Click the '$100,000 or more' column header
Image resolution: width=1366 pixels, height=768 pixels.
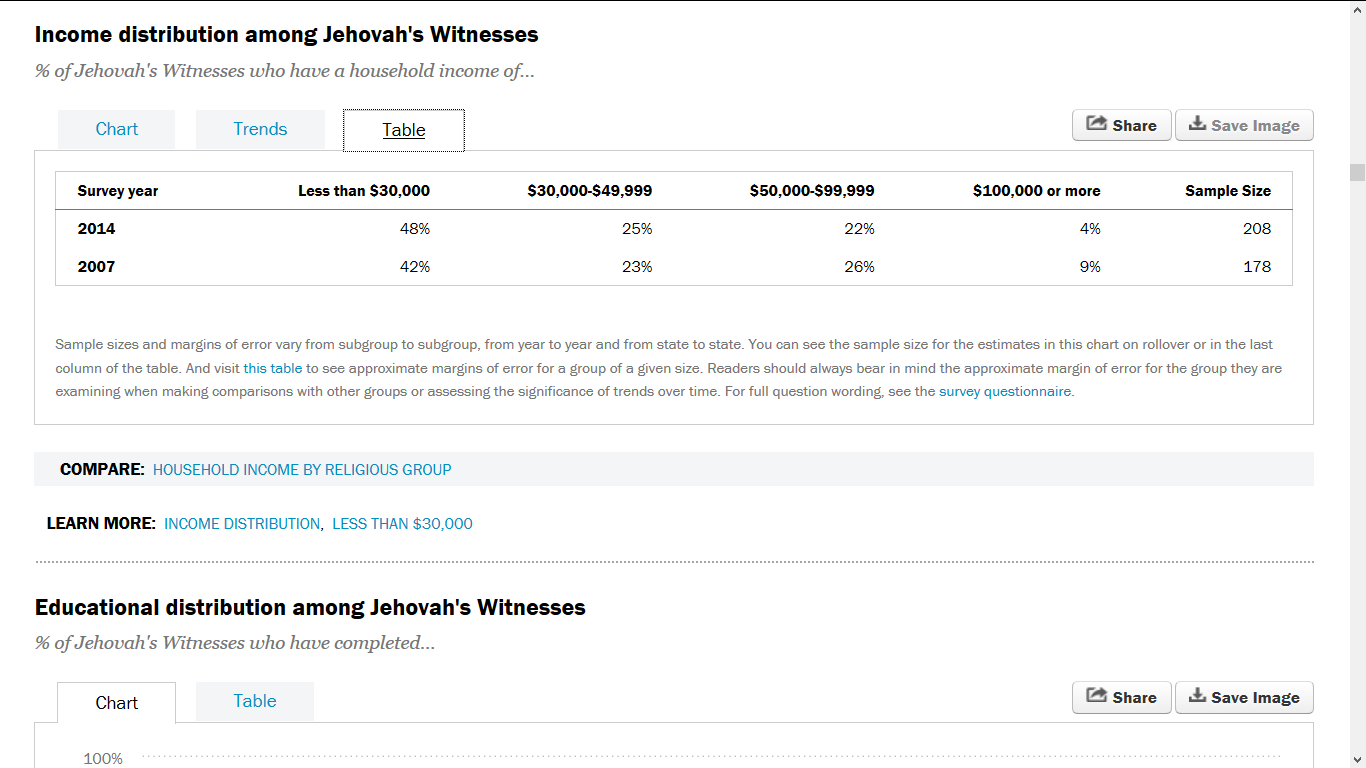click(x=1036, y=191)
